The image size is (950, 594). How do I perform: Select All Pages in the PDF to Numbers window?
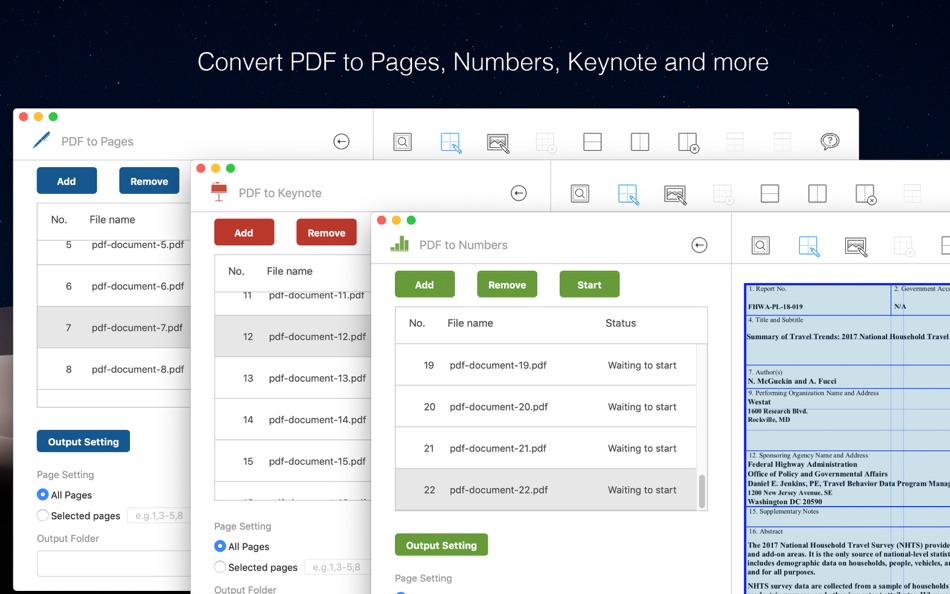pos(401,593)
